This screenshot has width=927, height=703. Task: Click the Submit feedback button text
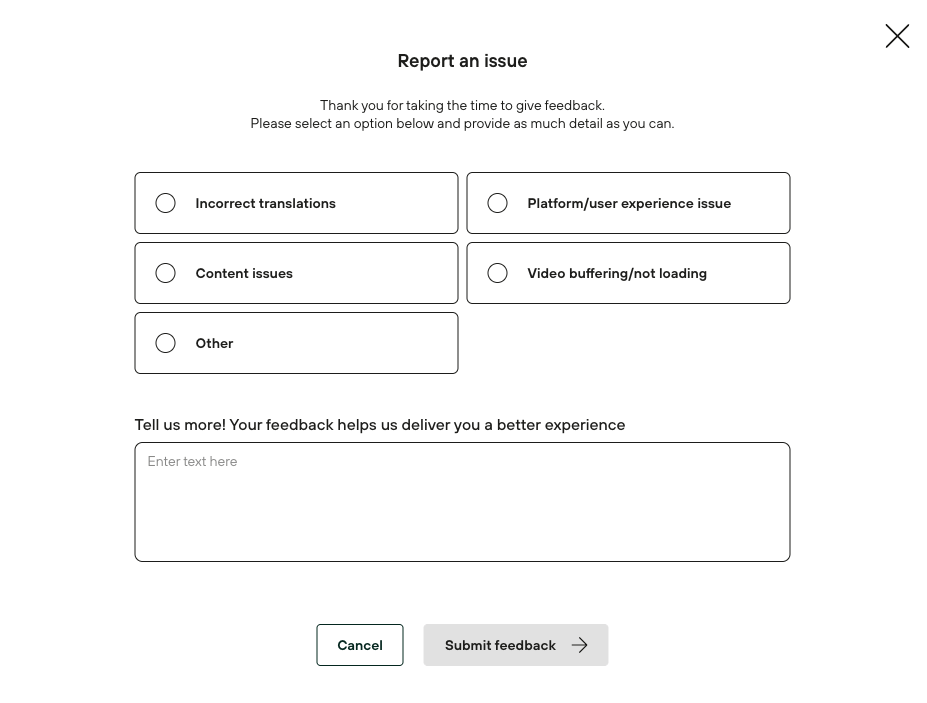[500, 645]
